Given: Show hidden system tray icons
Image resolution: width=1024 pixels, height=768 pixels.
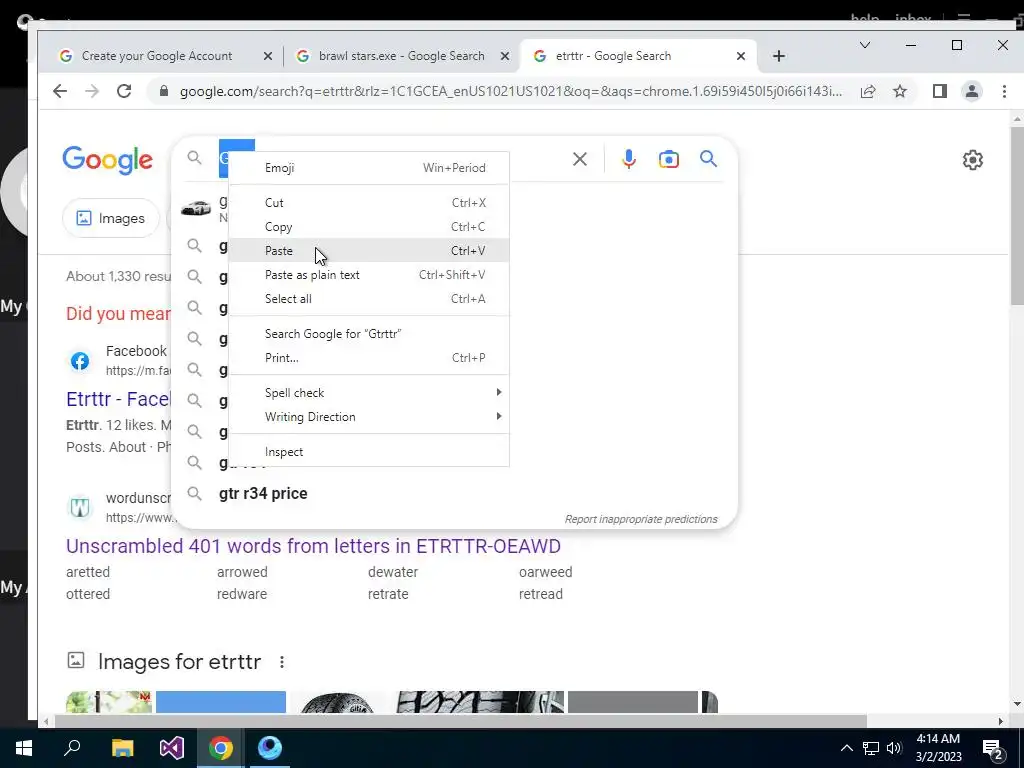Looking at the screenshot, I should 846,748.
